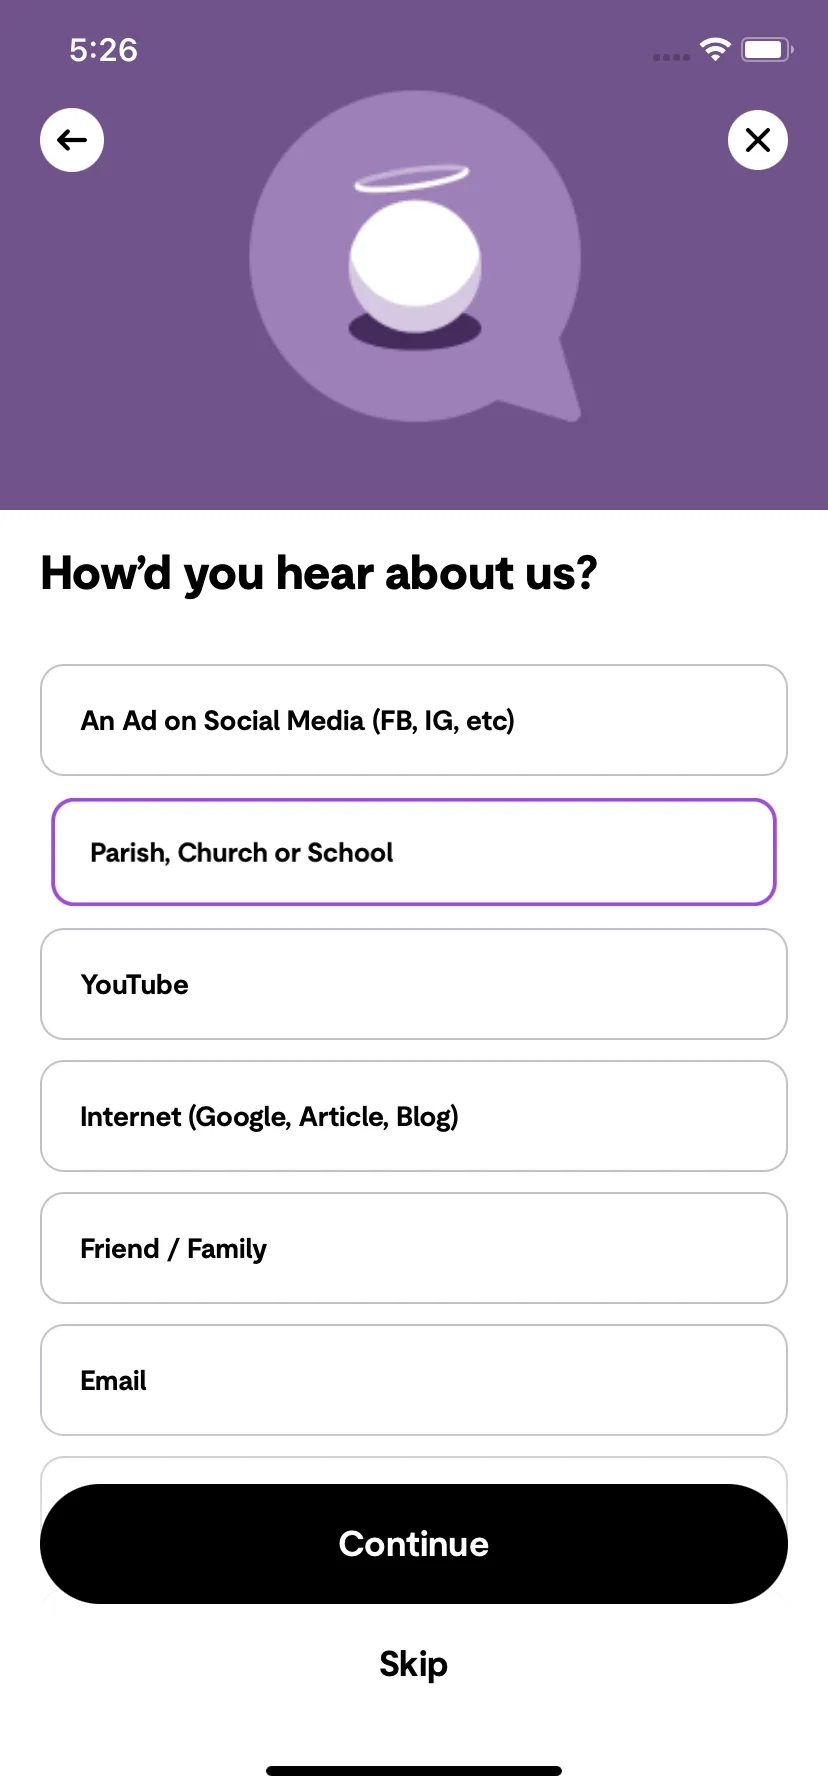
Task: Click the battery indicator icon
Action: [767, 49]
